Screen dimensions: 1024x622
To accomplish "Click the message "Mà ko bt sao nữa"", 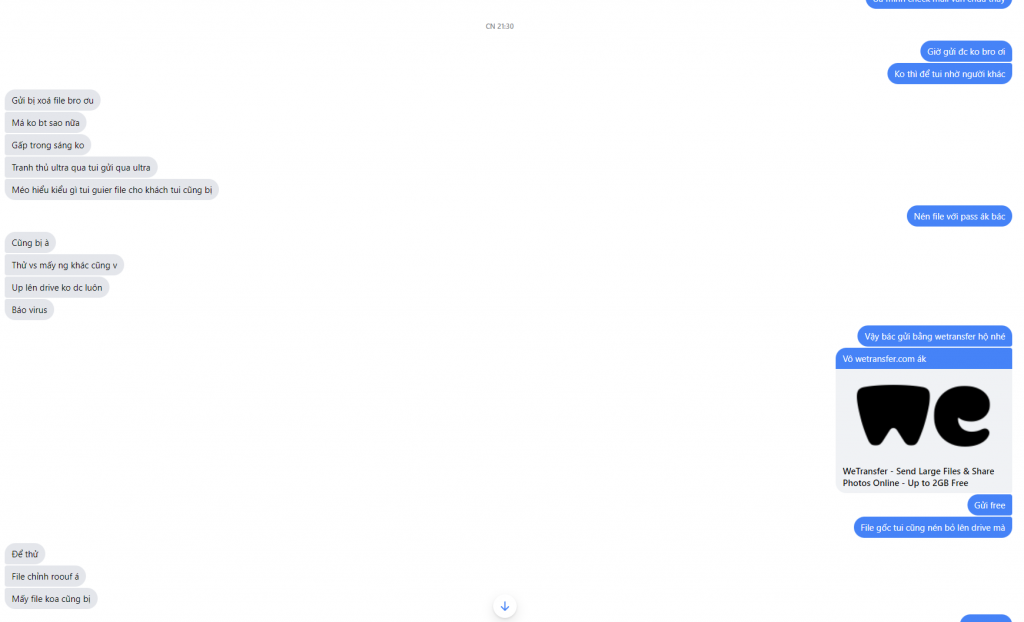I will [x=45, y=123].
